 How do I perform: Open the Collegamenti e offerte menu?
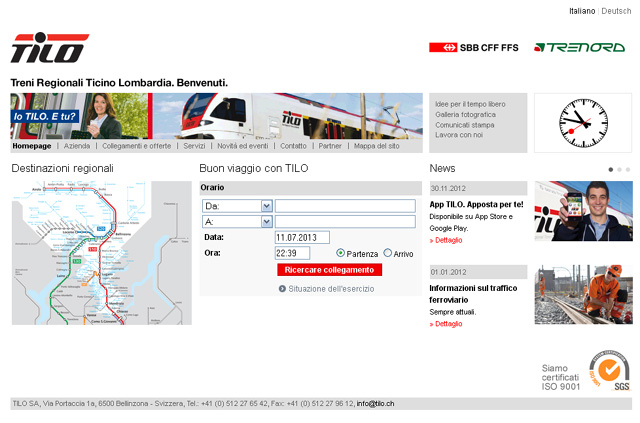tap(136, 146)
